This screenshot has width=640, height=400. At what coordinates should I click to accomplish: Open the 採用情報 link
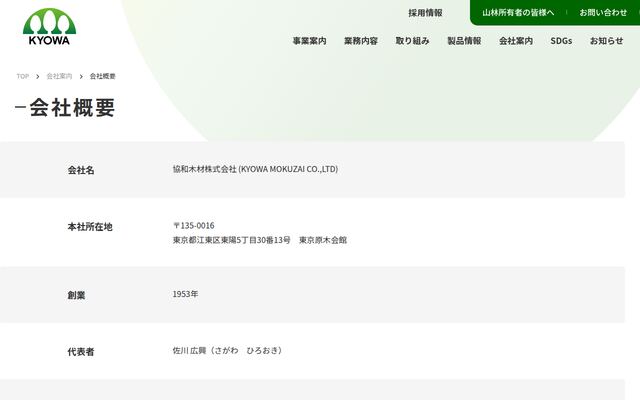coord(425,13)
